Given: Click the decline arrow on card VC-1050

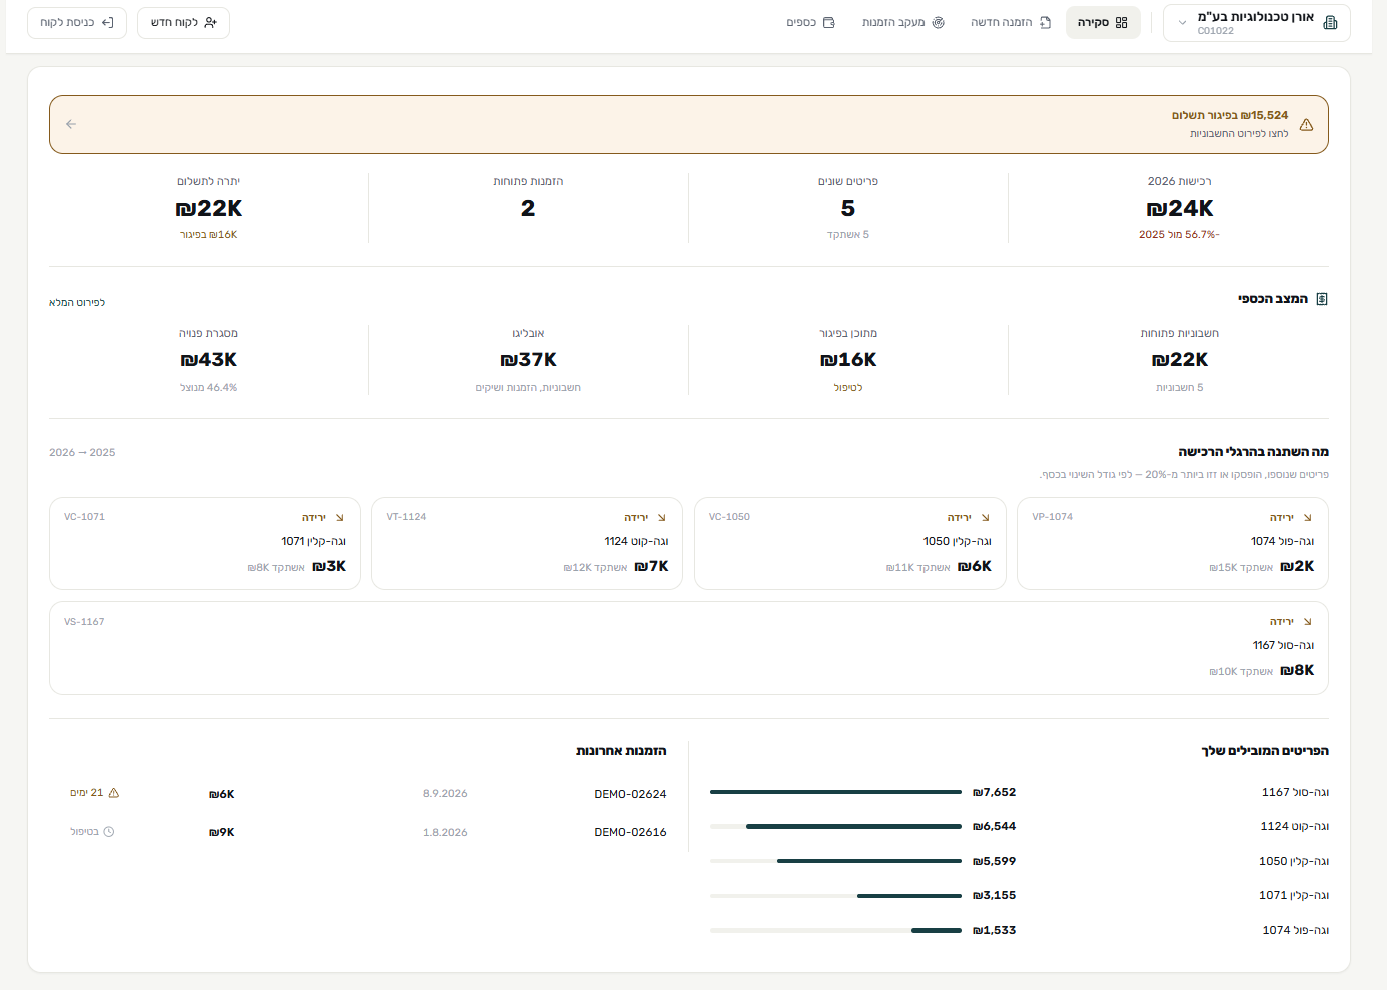Looking at the screenshot, I should pos(985,518).
